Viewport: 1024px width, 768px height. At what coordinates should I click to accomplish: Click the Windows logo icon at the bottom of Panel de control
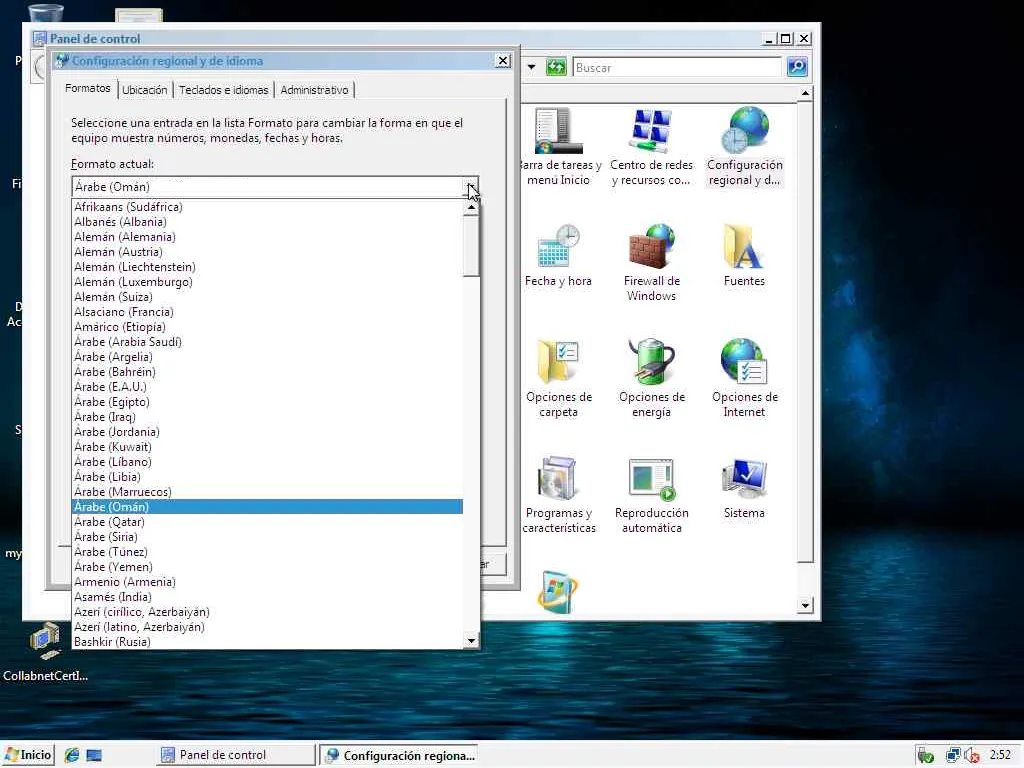coord(557,592)
